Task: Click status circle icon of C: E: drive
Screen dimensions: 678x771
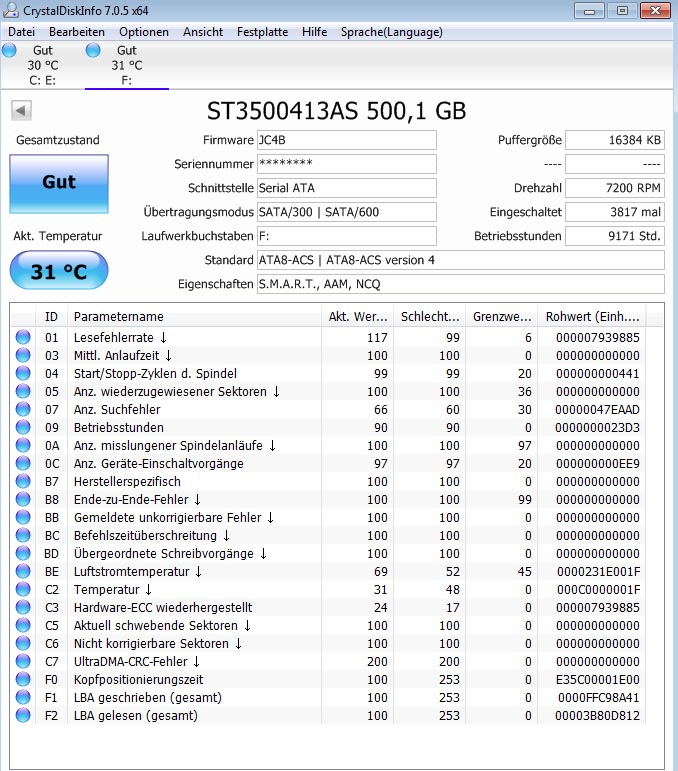Action: click(9, 50)
